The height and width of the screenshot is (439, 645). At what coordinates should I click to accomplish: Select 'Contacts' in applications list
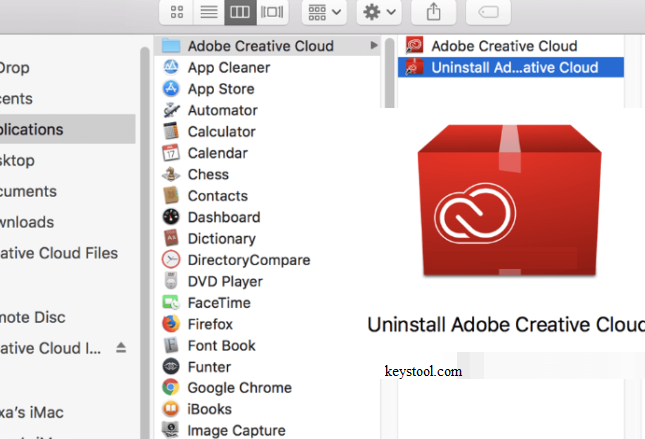coord(218,196)
